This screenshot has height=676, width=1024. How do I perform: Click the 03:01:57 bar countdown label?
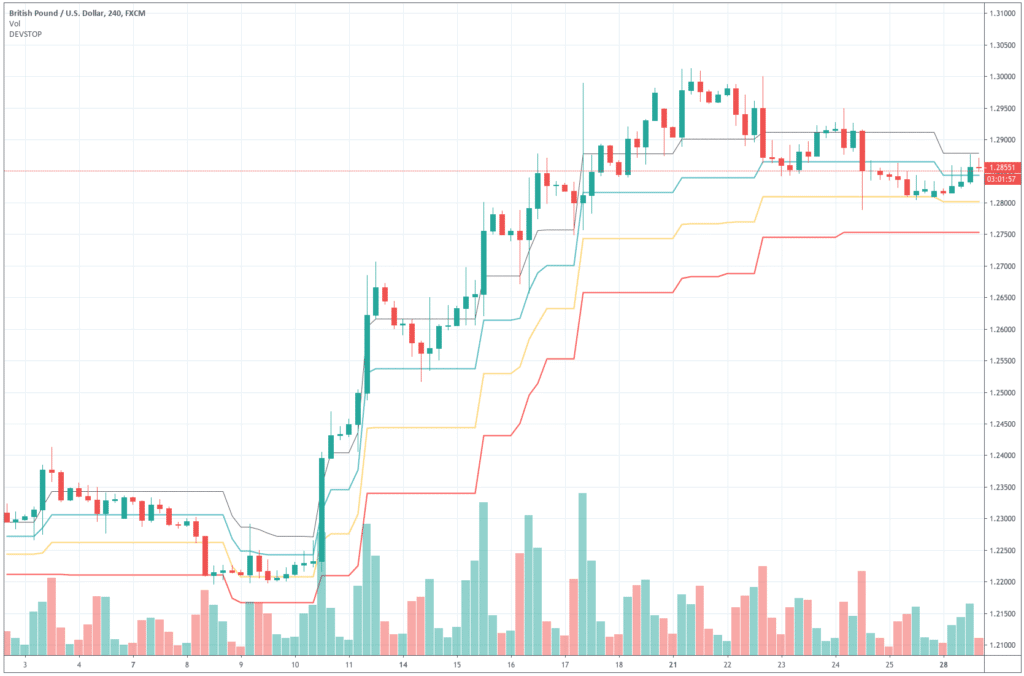[1002, 178]
